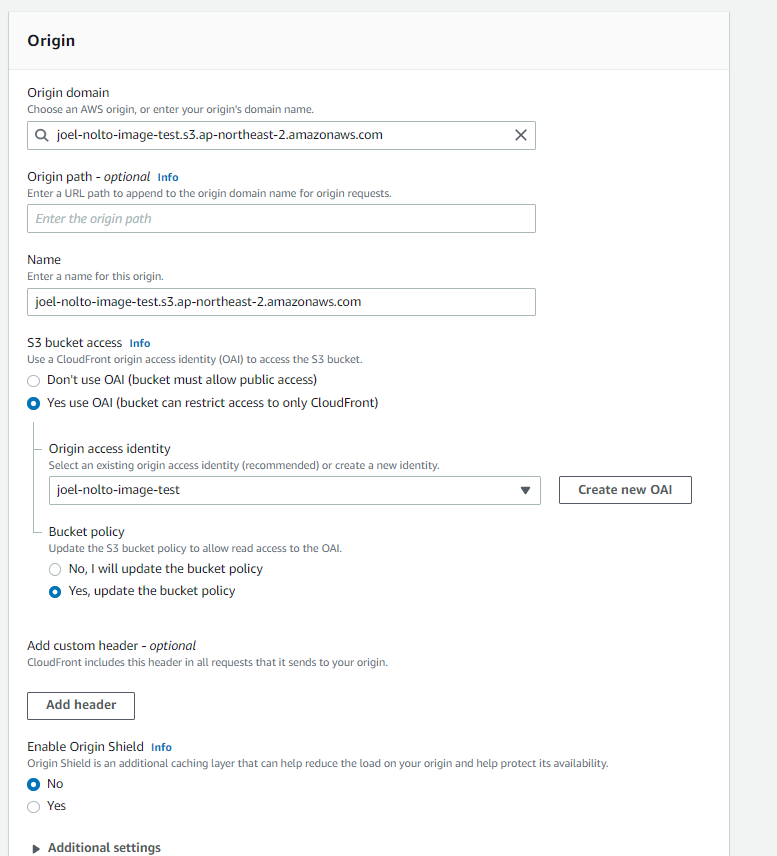Click the Add header button

81,705
